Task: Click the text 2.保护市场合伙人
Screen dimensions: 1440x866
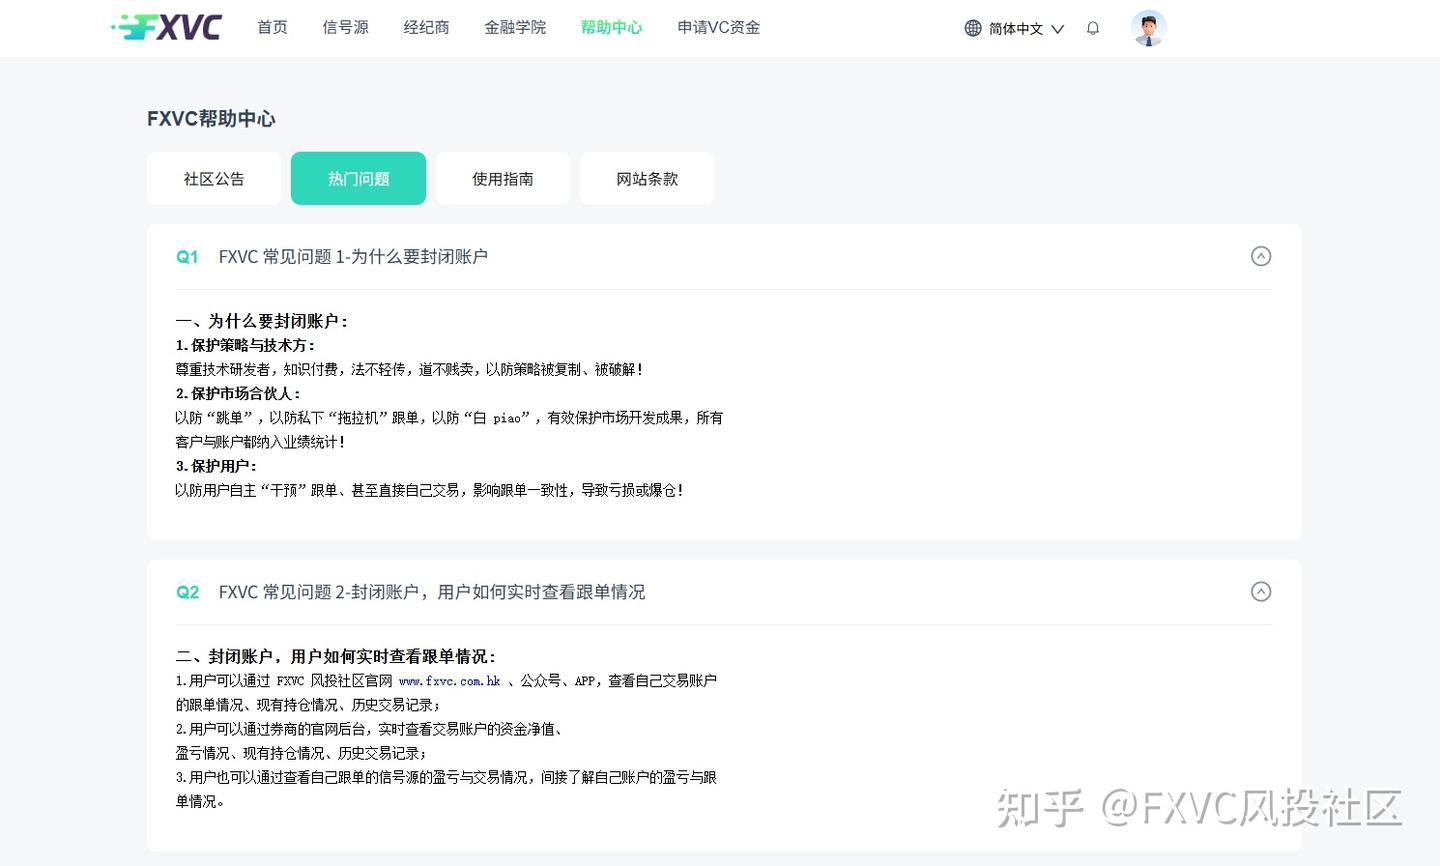Action: [239, 393]
